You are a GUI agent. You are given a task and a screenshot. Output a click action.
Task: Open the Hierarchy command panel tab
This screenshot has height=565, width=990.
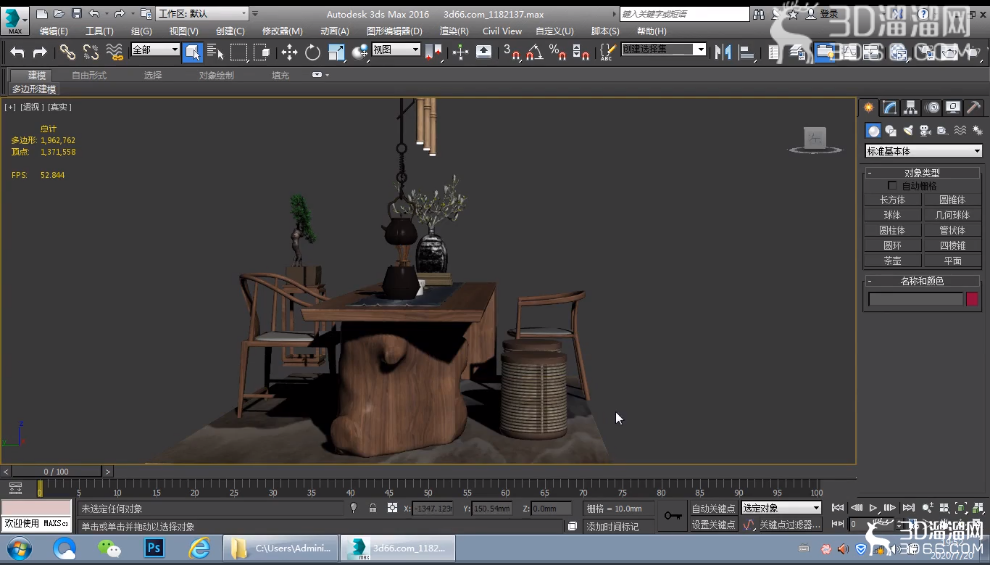point(910,107)
